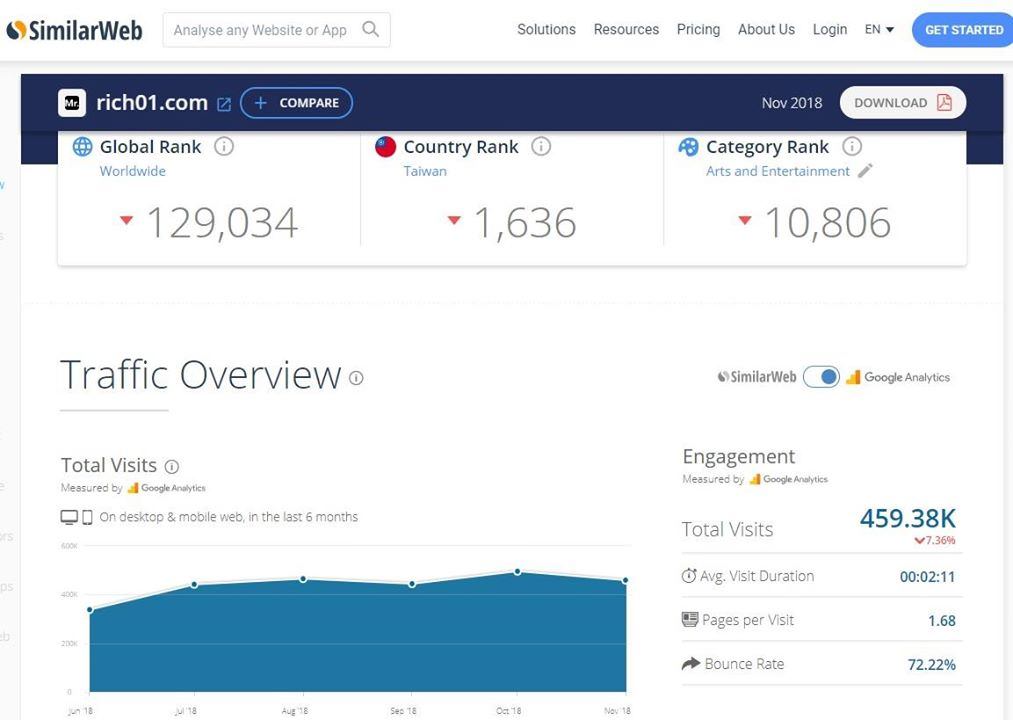Click the 7.36% visits change indicator
The width and height of the screenshot is (1013, 720).
(x=934, y=540)
